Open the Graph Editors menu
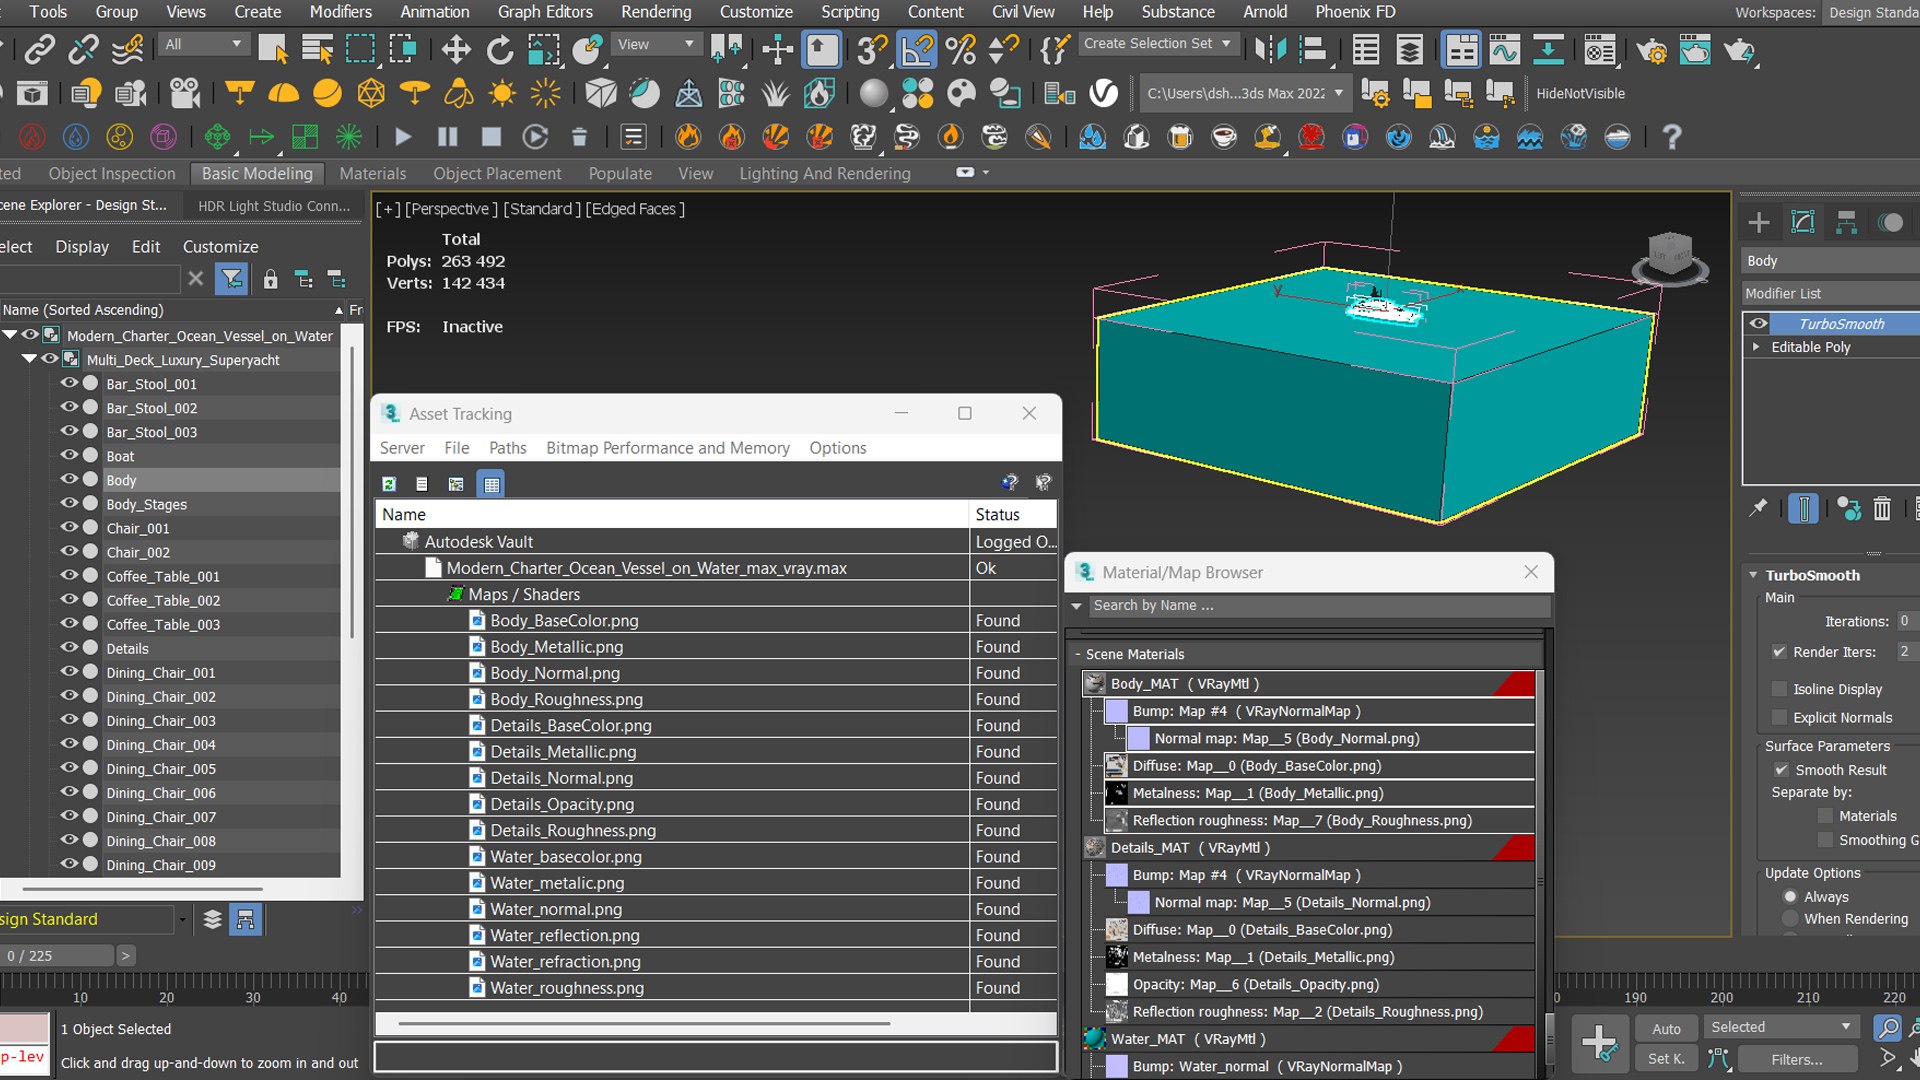This screenshot has height=1080, width=1920. tap(545, 12)
